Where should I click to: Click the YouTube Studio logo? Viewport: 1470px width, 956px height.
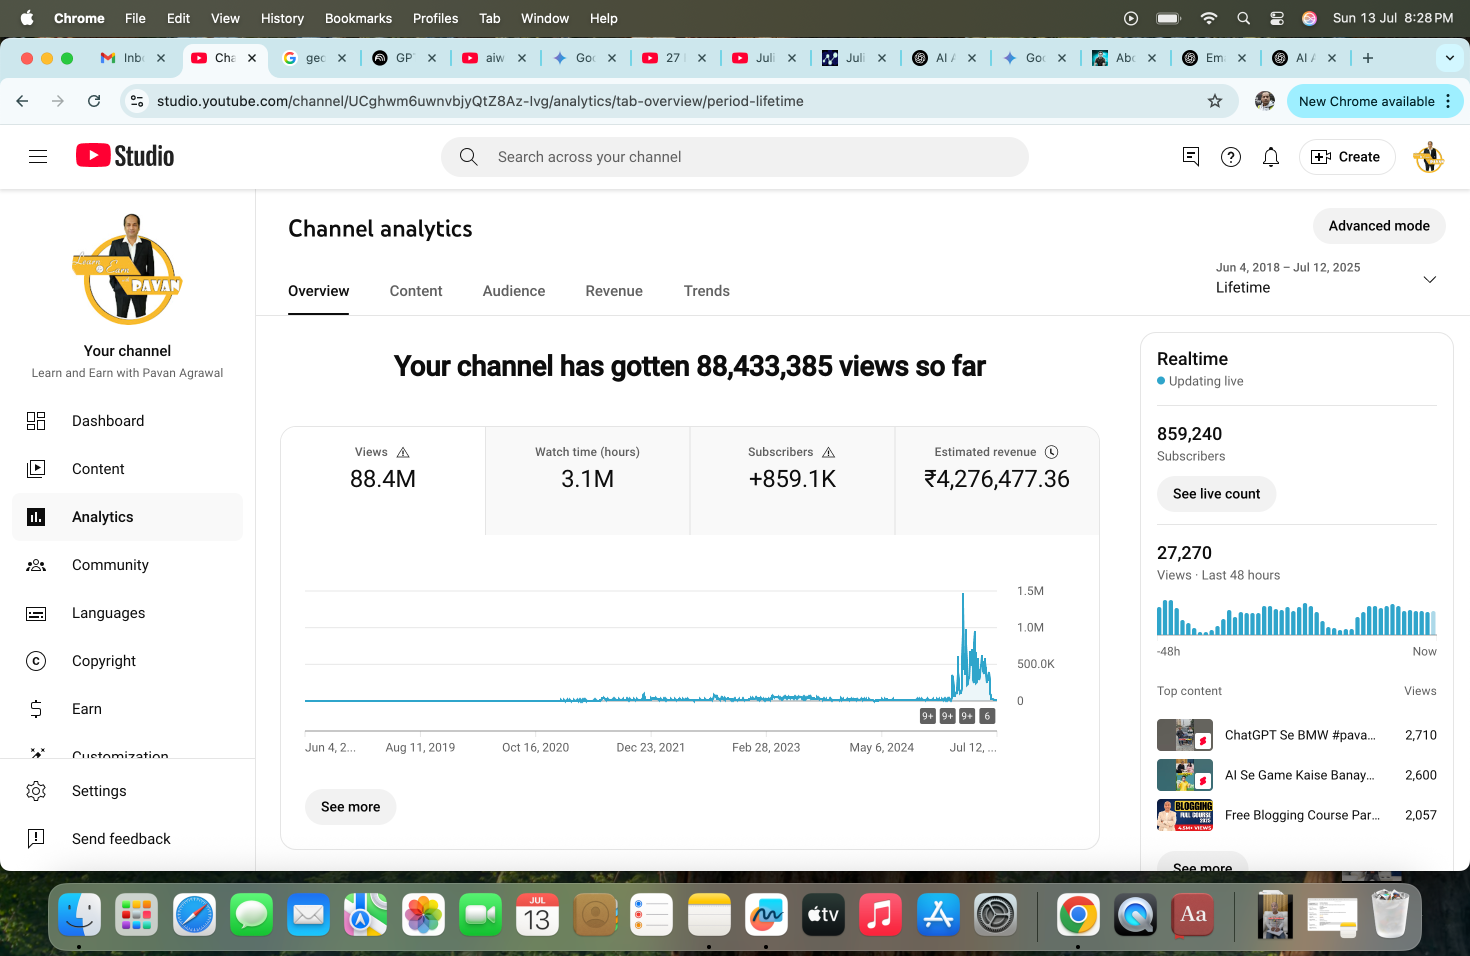(125, 156)
